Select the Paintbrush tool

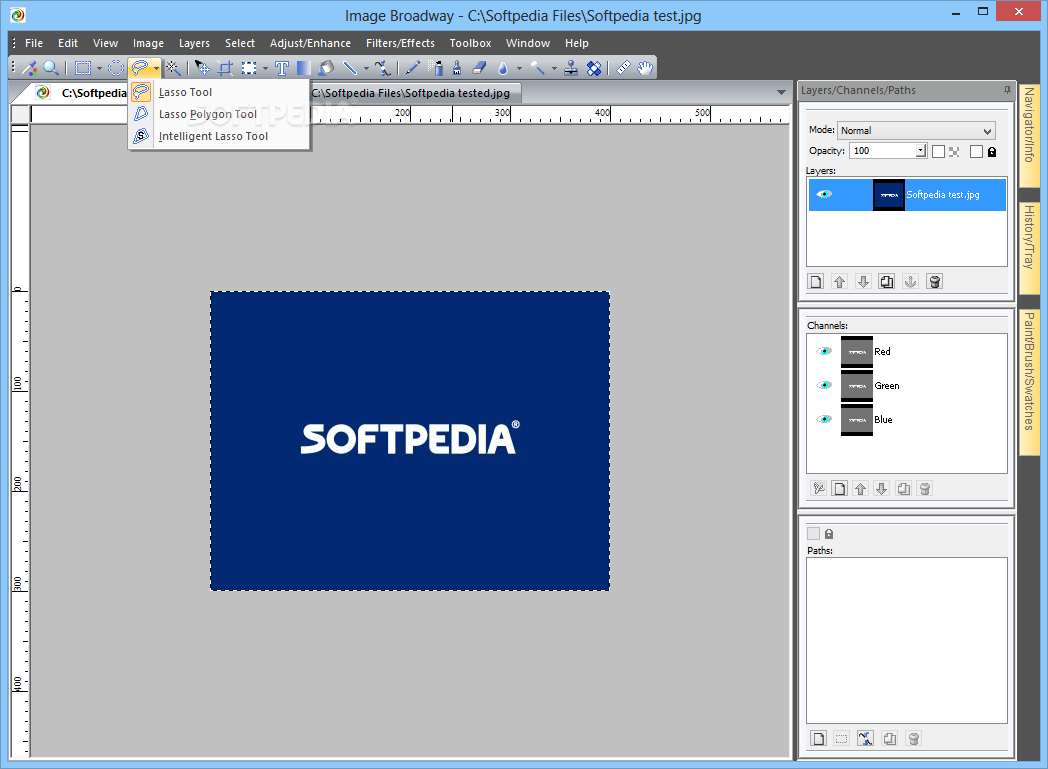(x=457, y=67)
